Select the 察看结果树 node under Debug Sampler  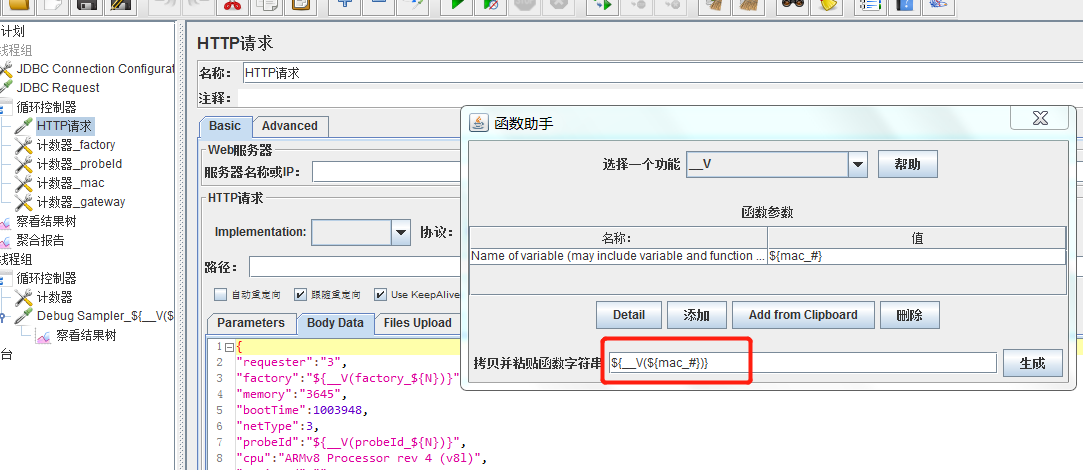pos(86,336)
